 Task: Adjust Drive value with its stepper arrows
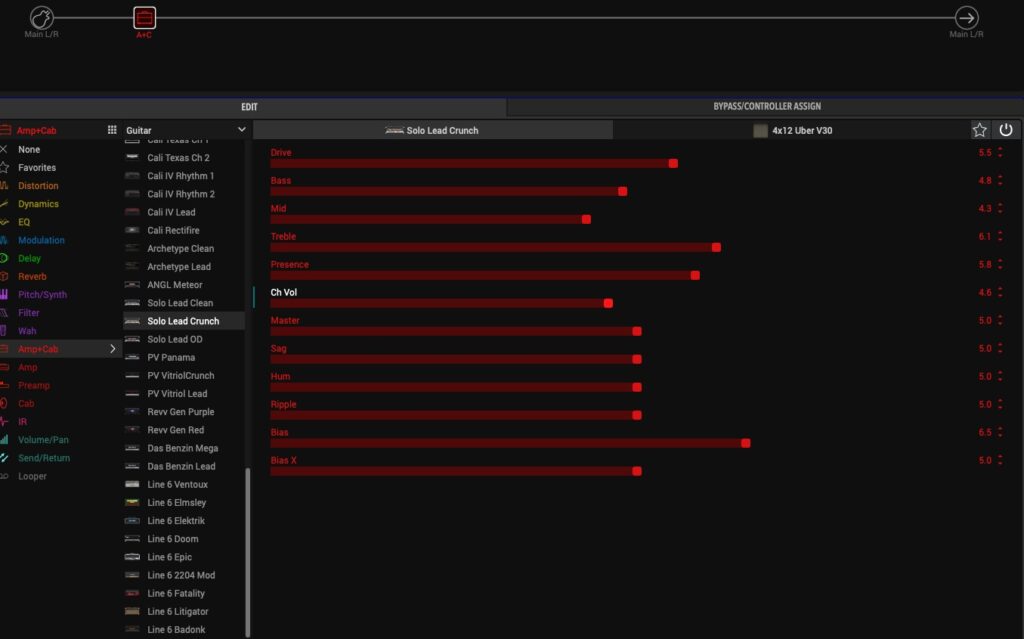[x=1000, y=153]
